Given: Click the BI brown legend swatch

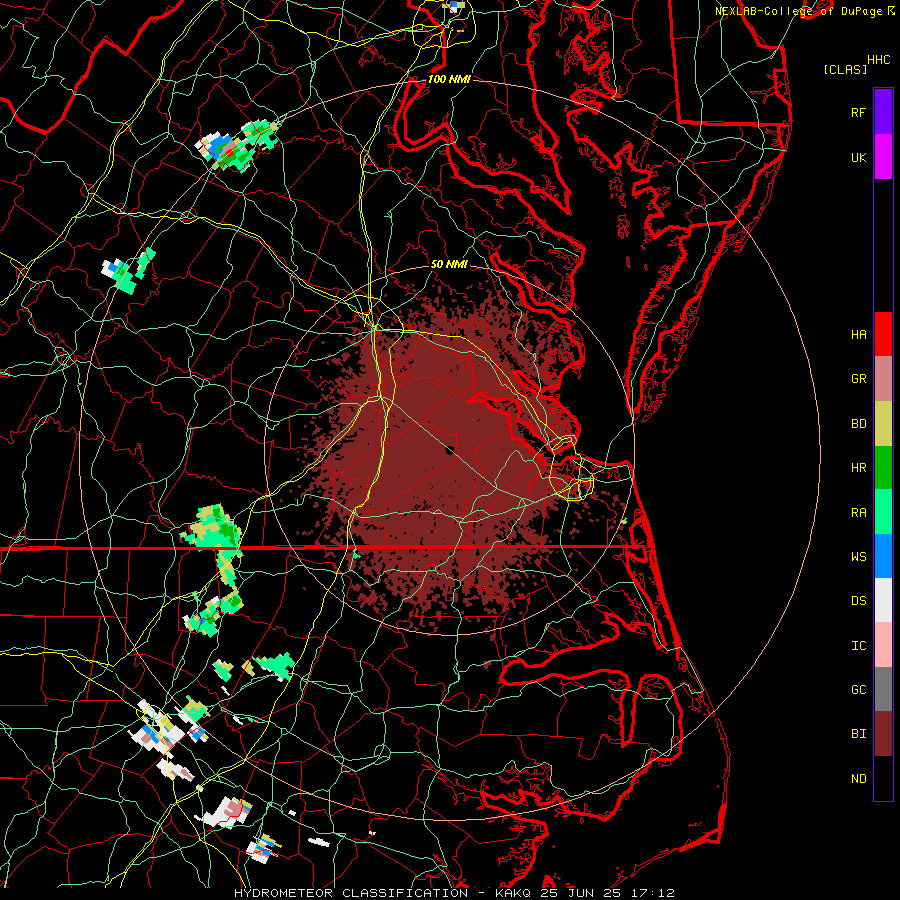Looking at the screenshot, I should click(883, 734).
